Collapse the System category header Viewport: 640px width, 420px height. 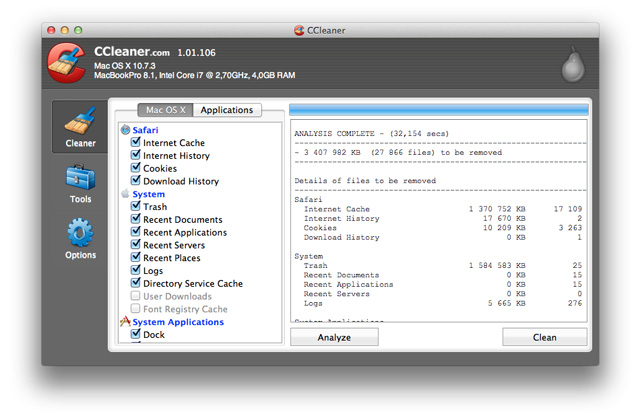click(149, 194)
